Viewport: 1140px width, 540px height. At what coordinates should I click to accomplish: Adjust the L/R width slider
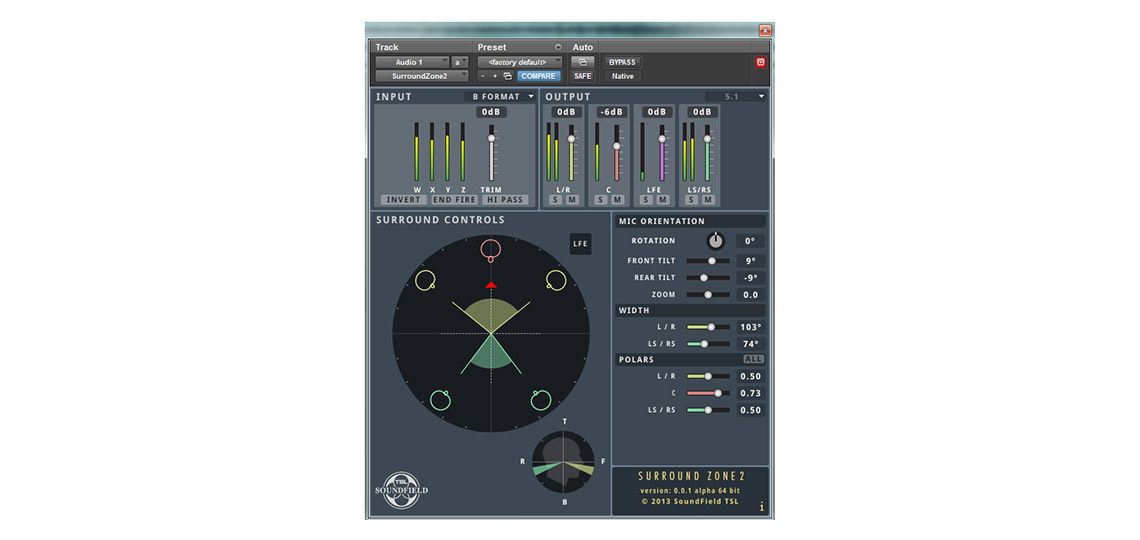[711, 327]
